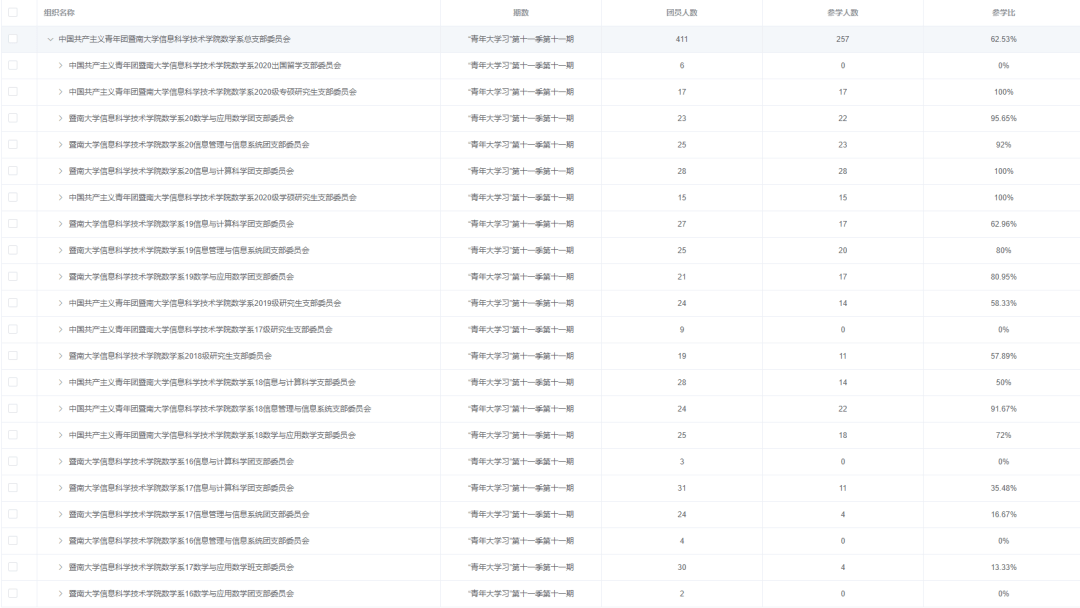The height and width of the screenshot is (608, 1080).
Task: Click the 团员人数 column header
Action: click(x=682, y=13)
